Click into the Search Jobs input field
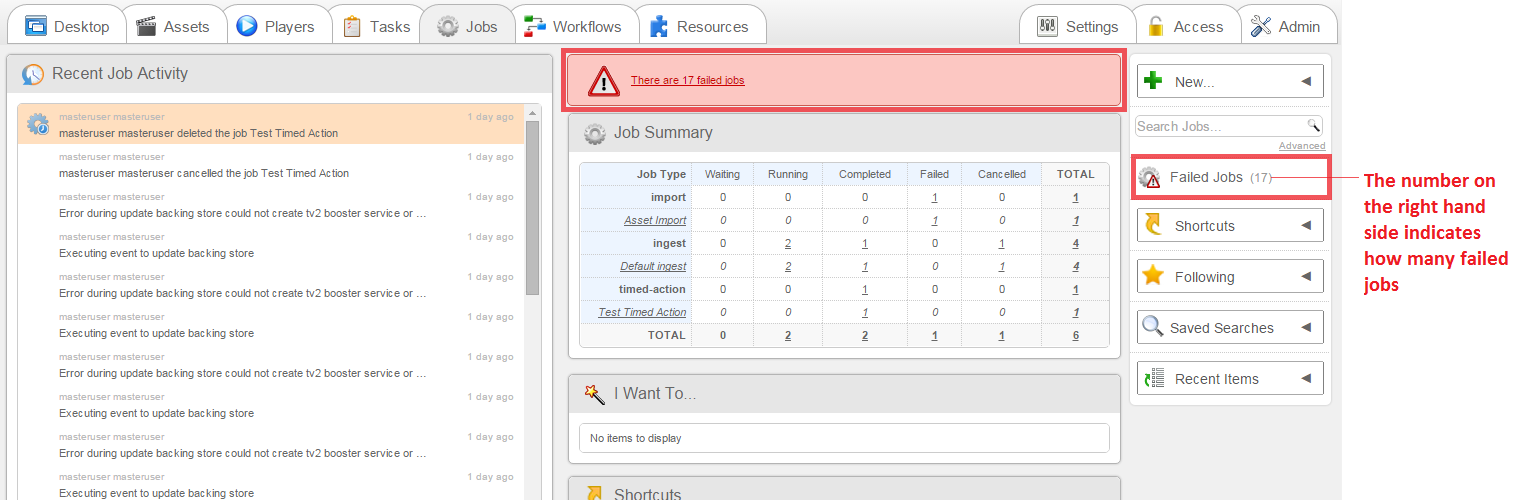The height and width of the screenshot is (502, 1519). (1220, 126)
